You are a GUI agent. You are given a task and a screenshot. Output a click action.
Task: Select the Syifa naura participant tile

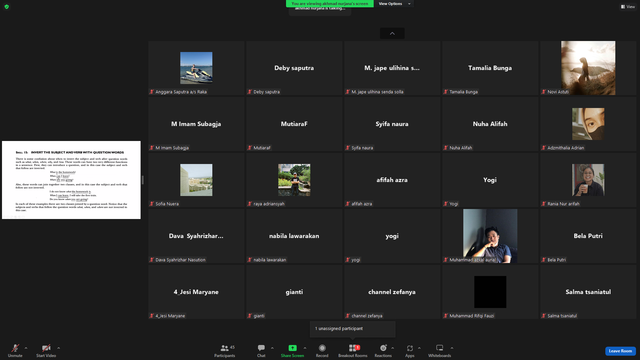[x=392, y=124]
